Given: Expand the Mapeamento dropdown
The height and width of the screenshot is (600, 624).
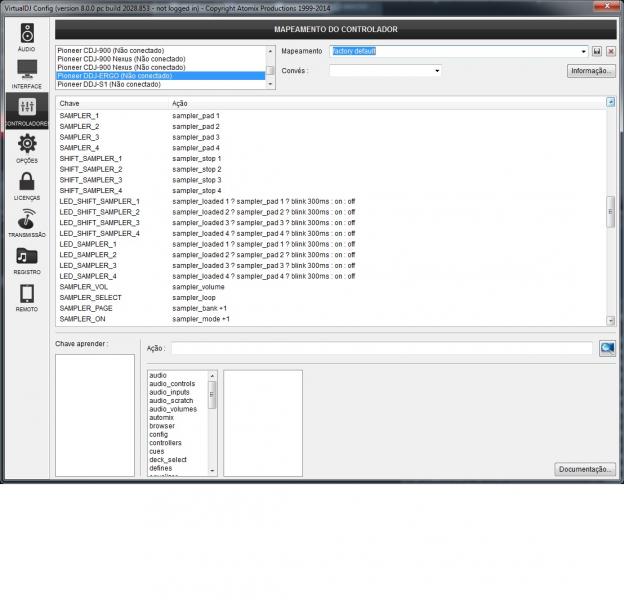Looking at the screenshot, I should [583, 51].
